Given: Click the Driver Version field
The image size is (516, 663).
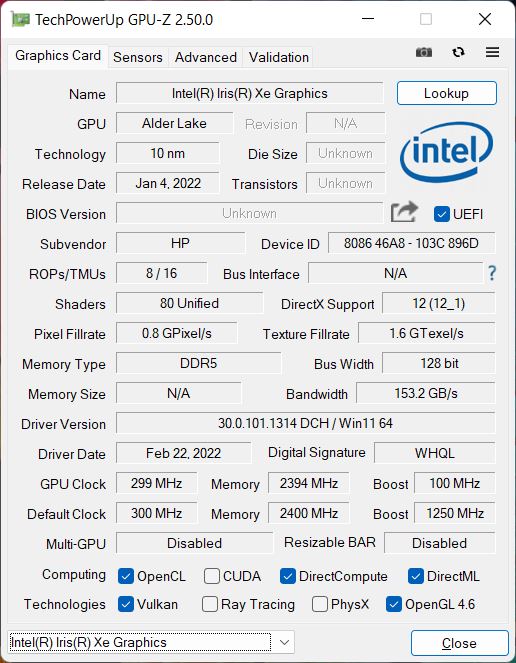Looking at the screenshot, I should click(305, 423).
